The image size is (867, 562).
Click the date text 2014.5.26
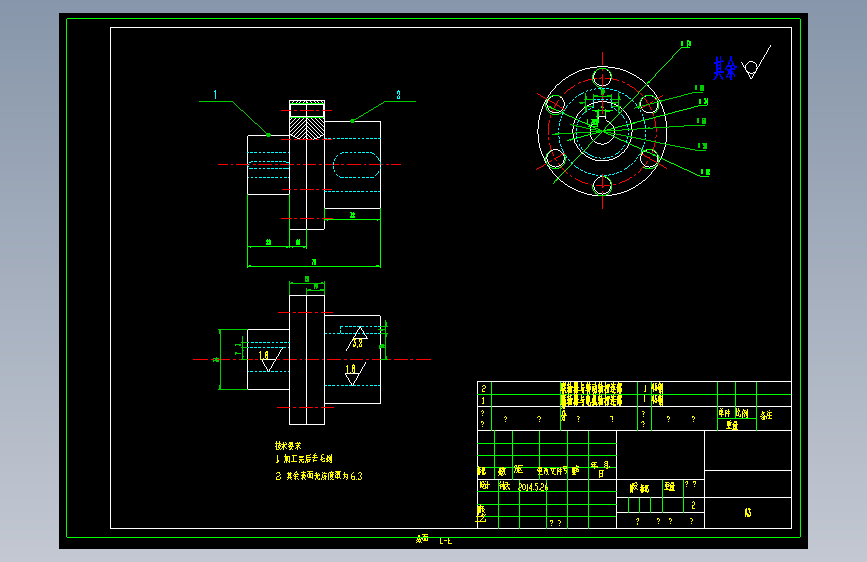(x=533, y=487)
